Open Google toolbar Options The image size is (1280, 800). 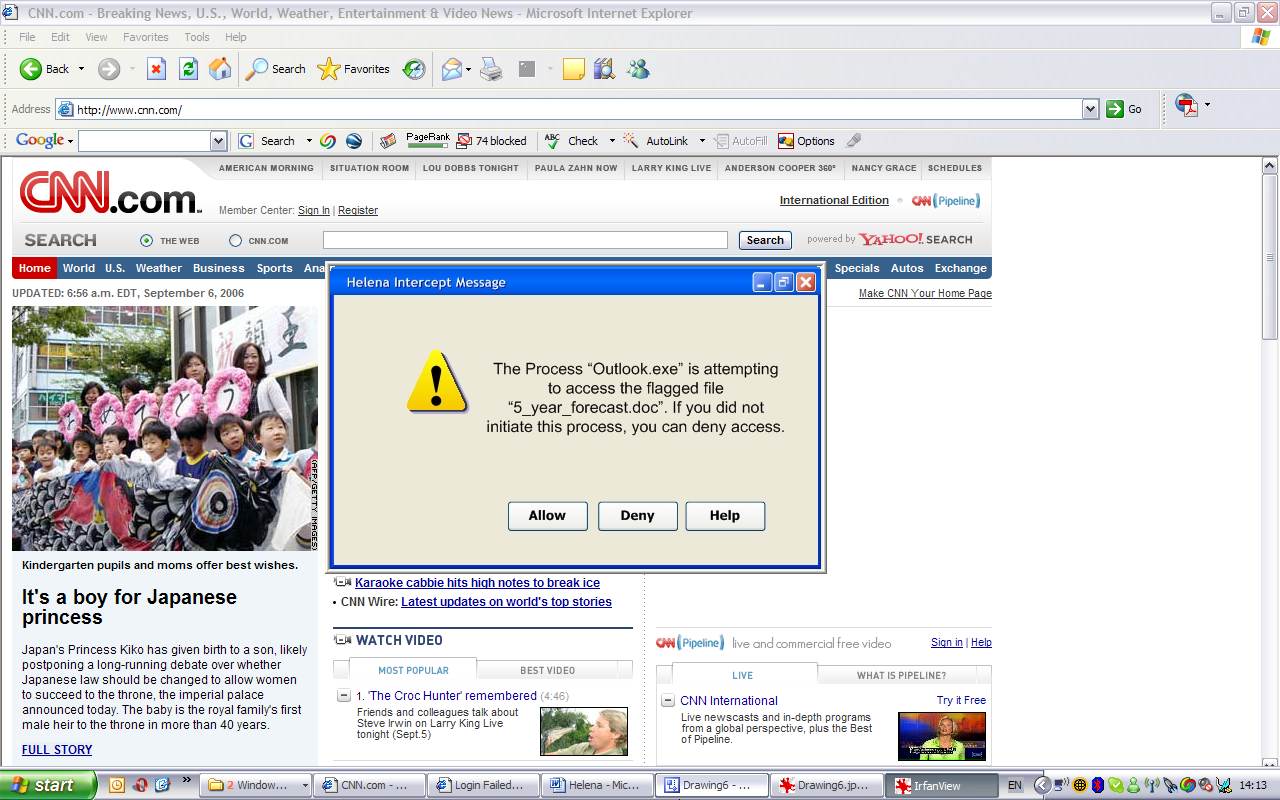[806, 141]
